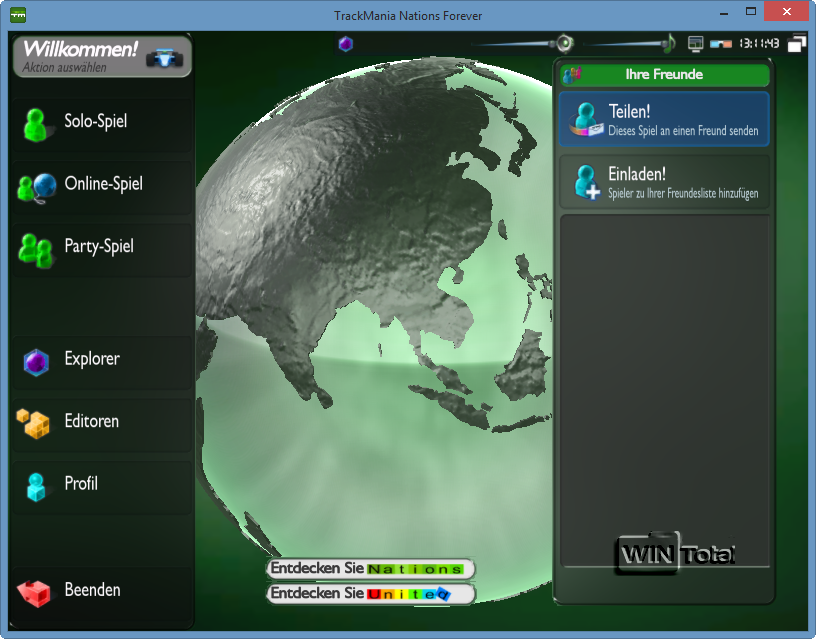Click the green Solo-Spiel player icon

(36, 125)
